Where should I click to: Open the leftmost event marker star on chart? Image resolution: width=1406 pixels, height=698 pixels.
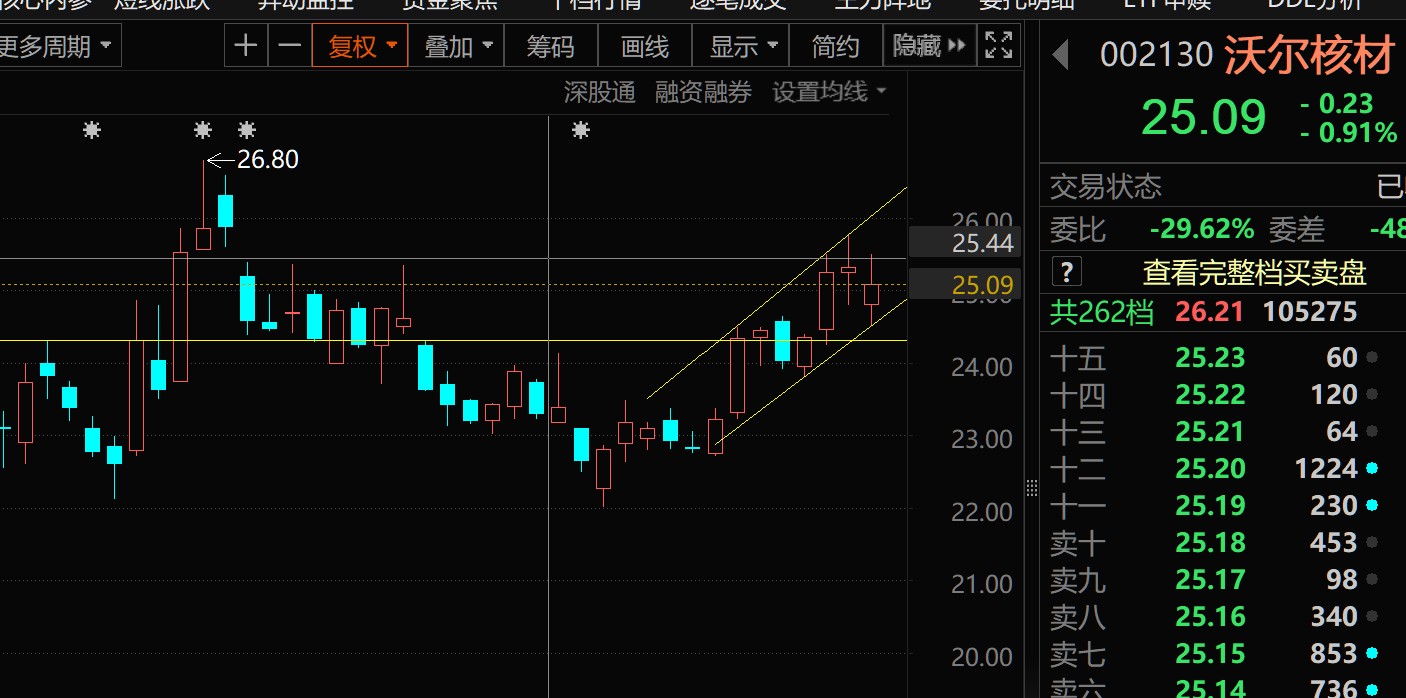coord(92,130)
